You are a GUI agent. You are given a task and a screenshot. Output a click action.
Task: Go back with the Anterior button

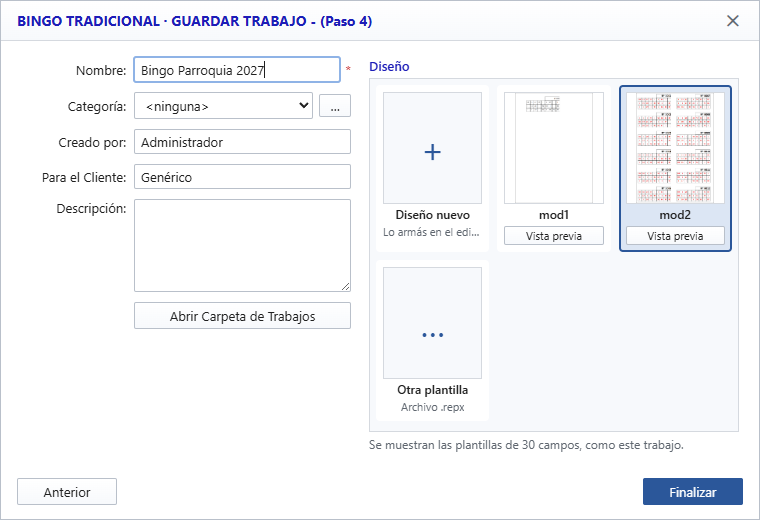tap(67, 492)
